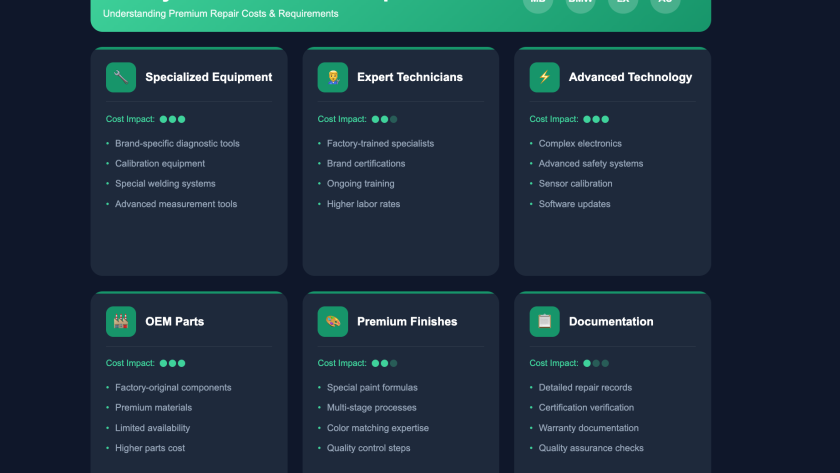Viewport: 840px width, 473px height.
Task: Click 'Sensor calibration' list item
Action: click(x=575, y=184)
